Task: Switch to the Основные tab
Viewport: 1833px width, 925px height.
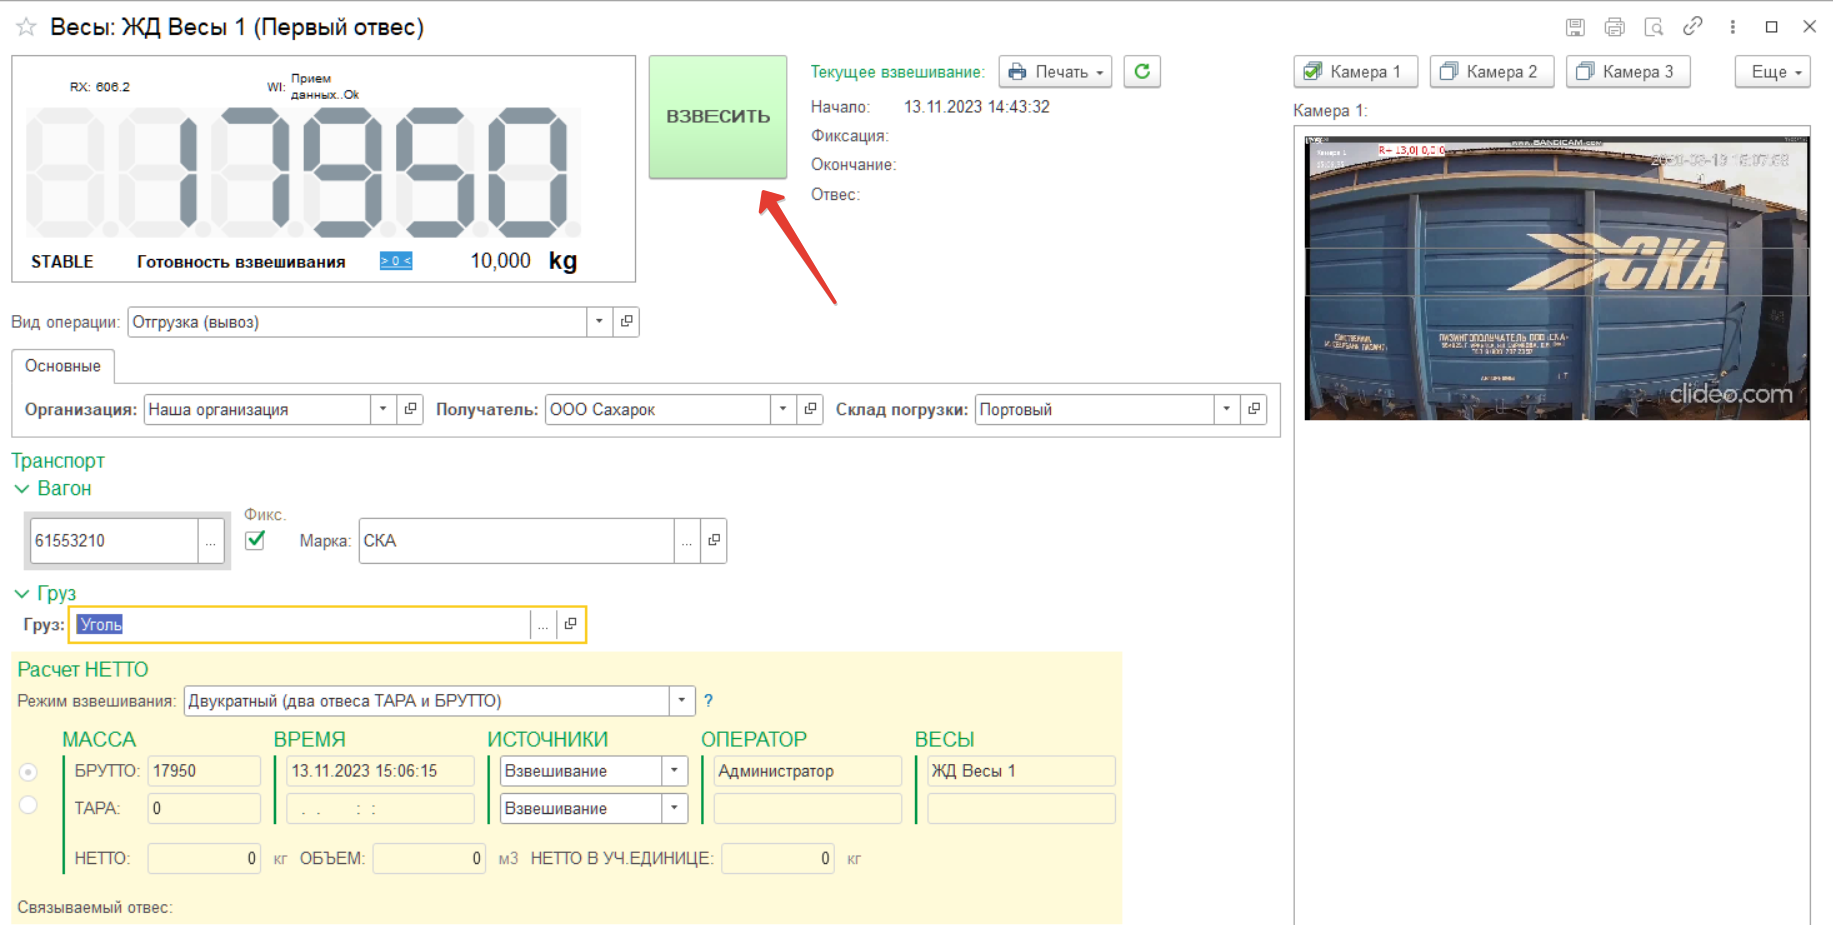Action: pos(63,366)
